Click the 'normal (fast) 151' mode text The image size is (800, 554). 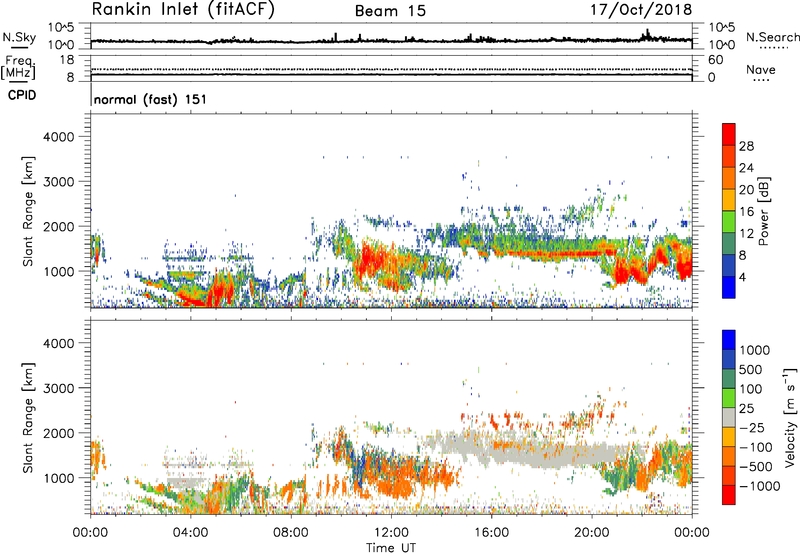(x=151, y=99)
